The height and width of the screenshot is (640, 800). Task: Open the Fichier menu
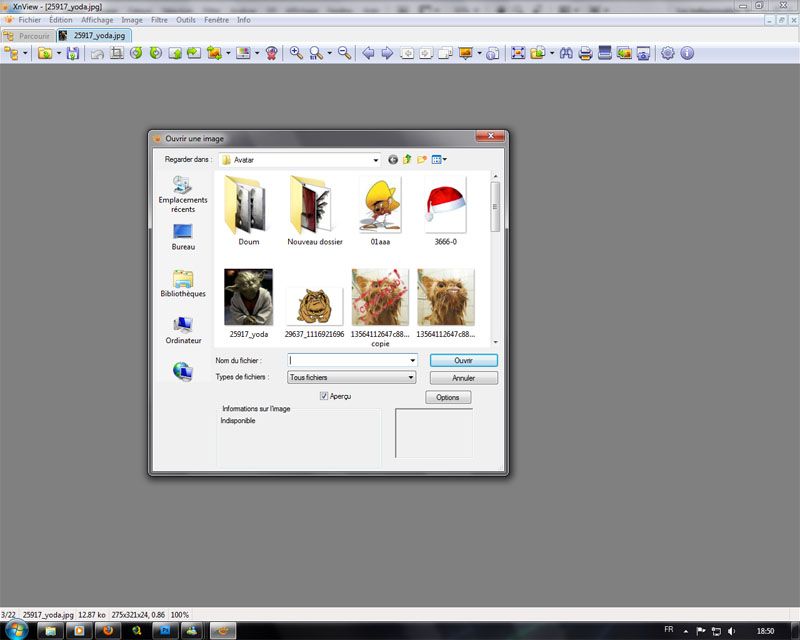point(30,20)
